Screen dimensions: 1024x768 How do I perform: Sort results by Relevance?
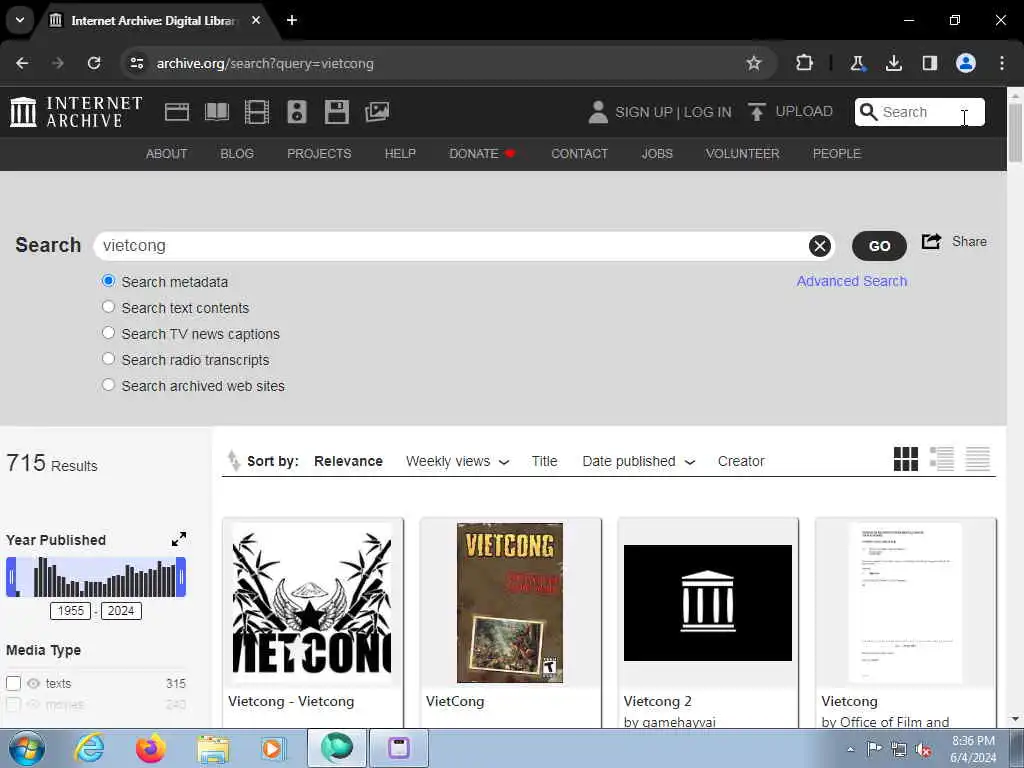(348, 462)
